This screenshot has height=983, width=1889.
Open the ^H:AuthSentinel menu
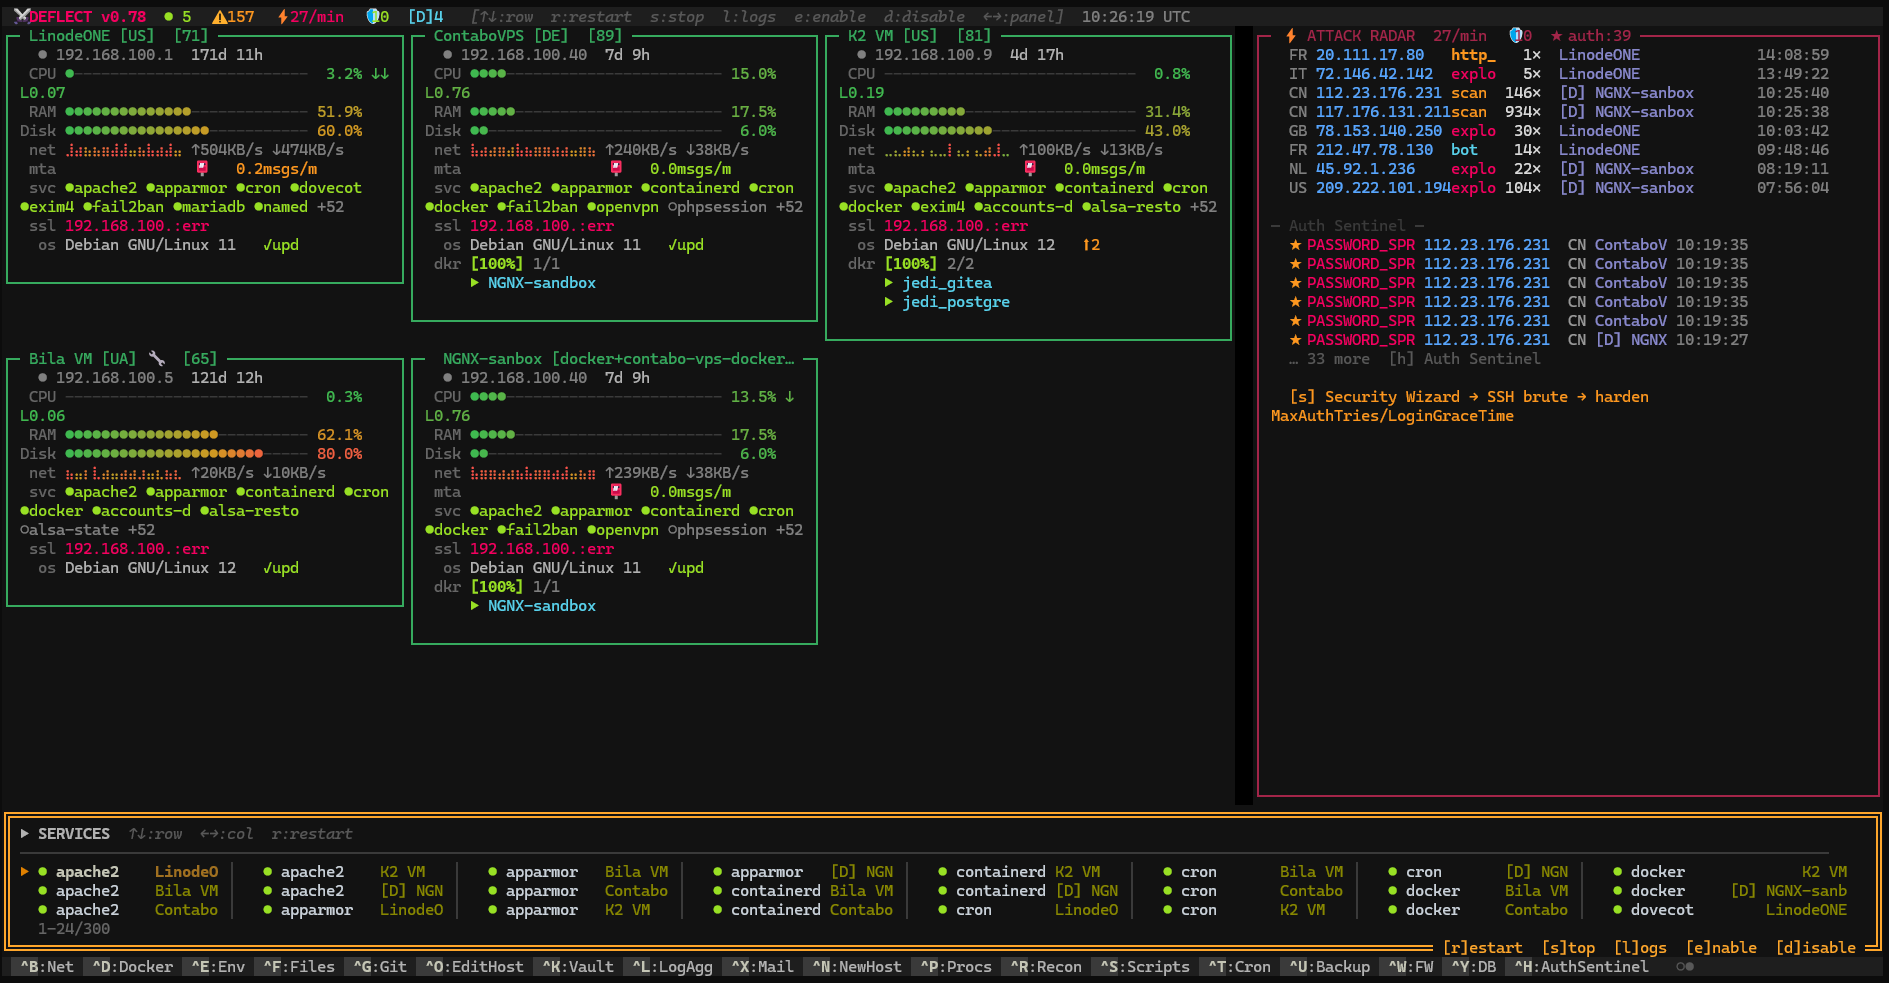[1582, 967]
